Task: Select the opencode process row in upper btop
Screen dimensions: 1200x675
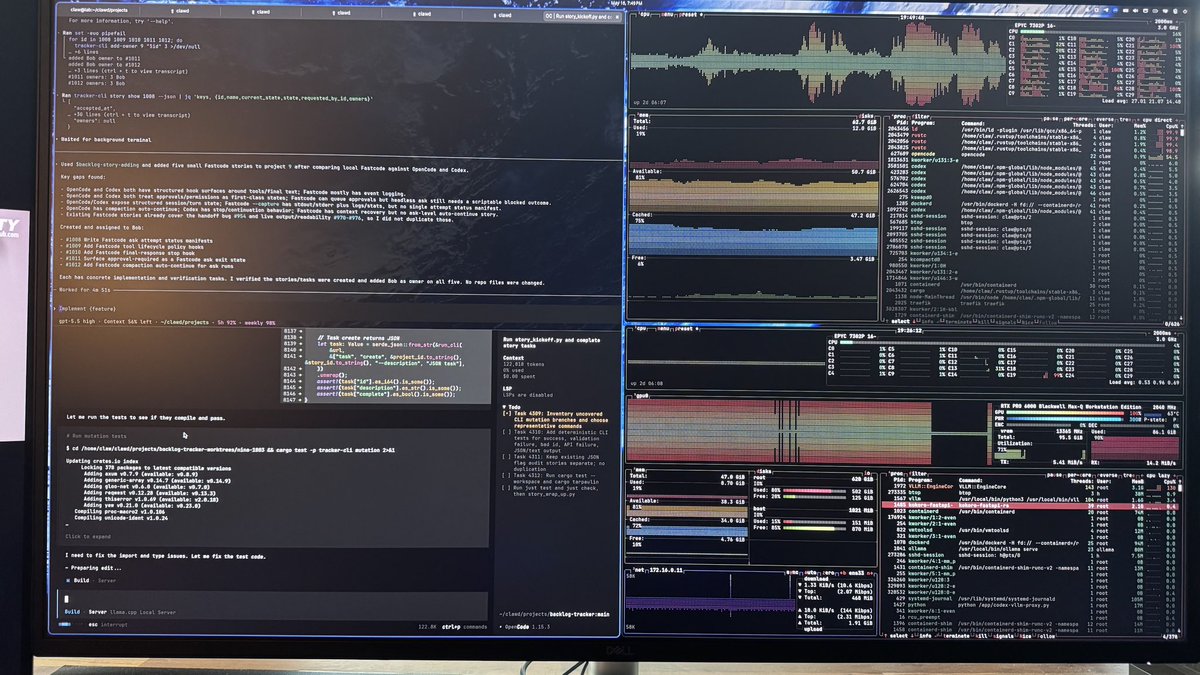Action: [x=1035, y=155]
